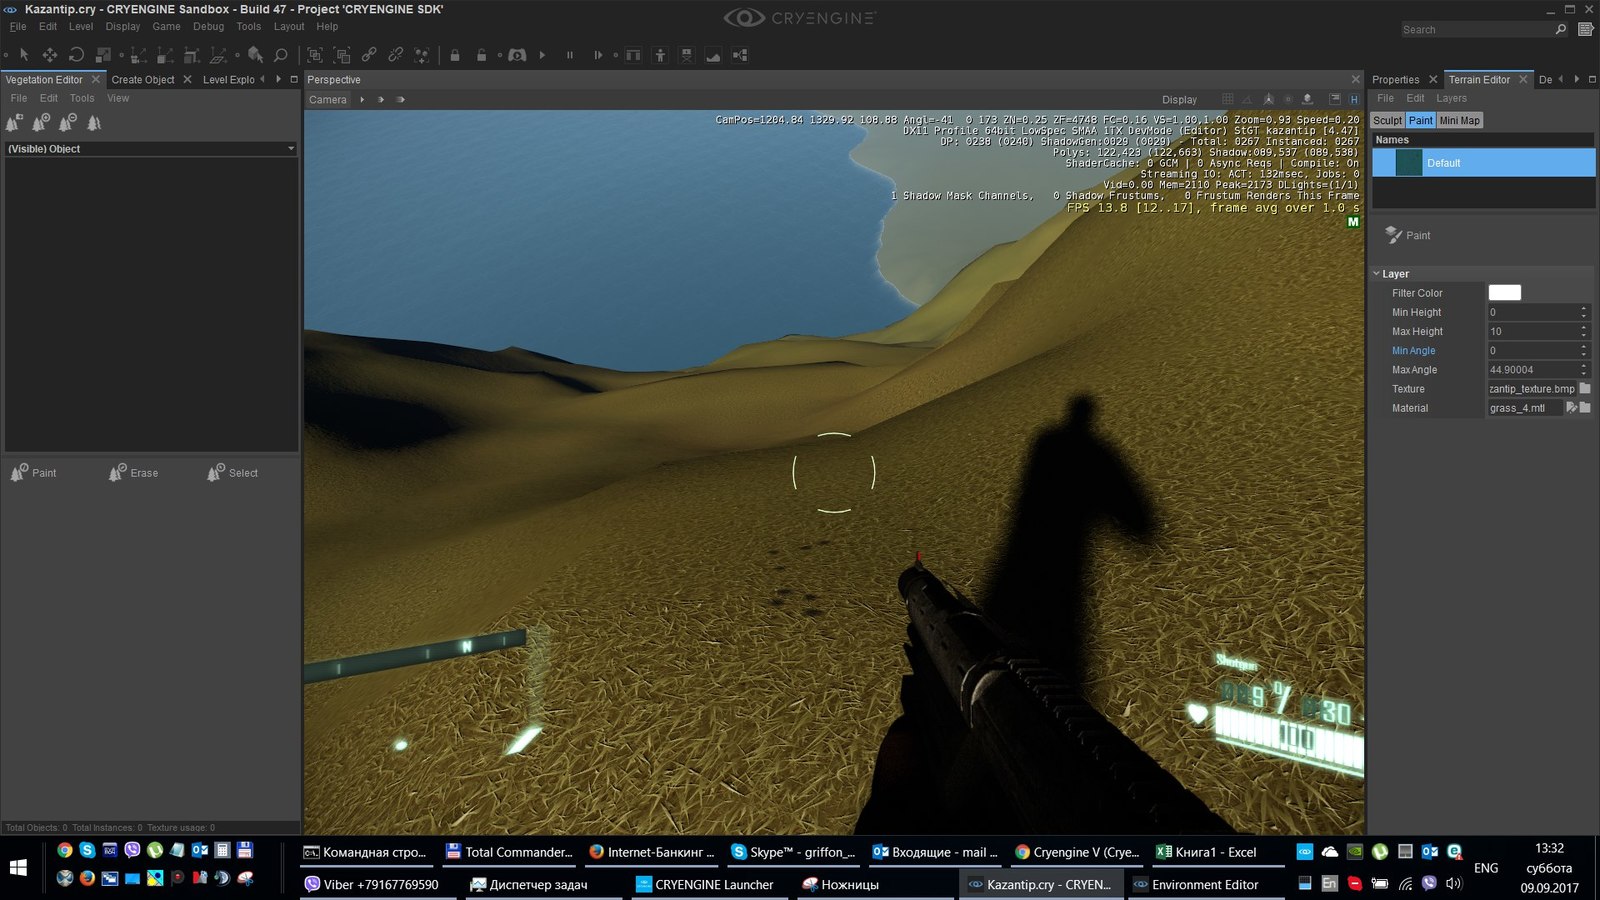Switch to the Mini Map tab
The width and height of the screenshot is (1600, 900).
[1459, 120]
